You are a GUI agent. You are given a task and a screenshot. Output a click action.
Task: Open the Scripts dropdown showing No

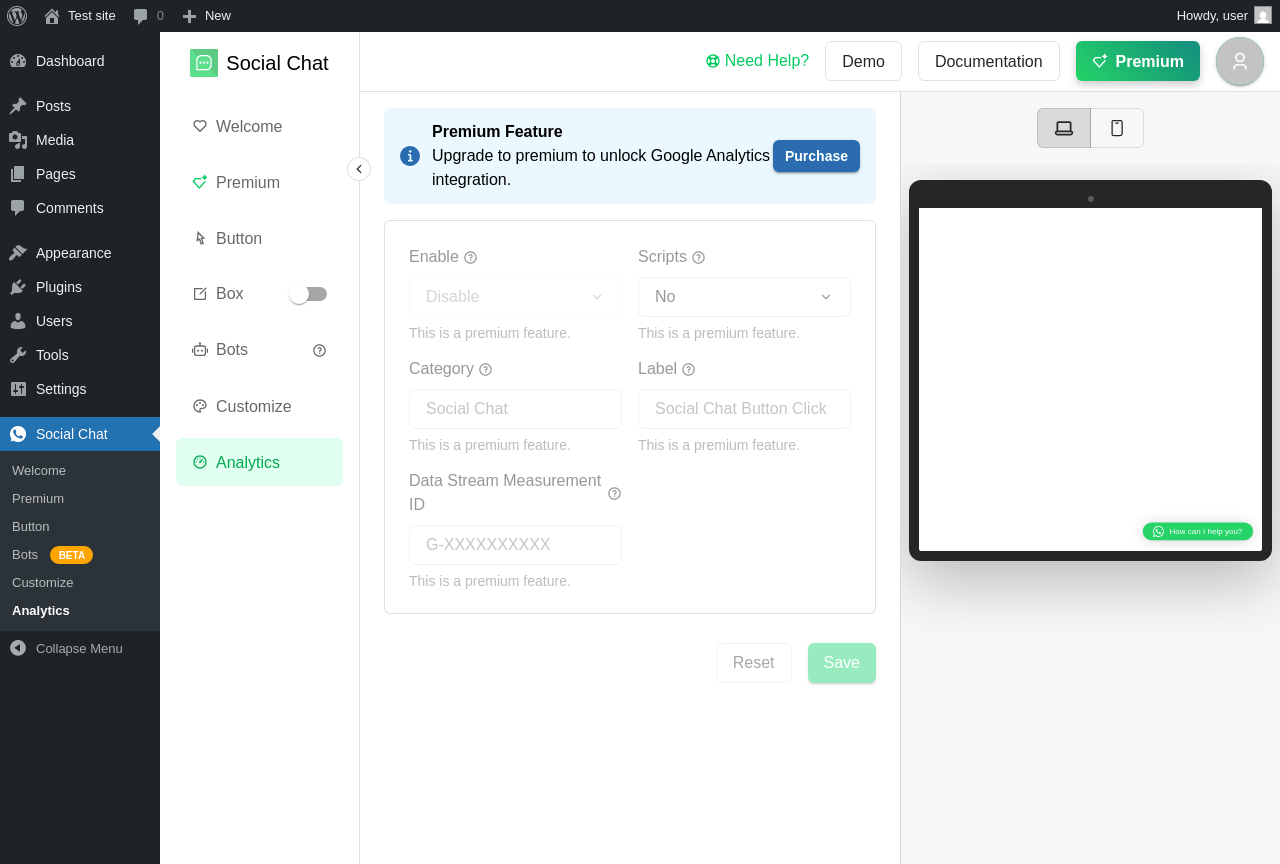744,297
